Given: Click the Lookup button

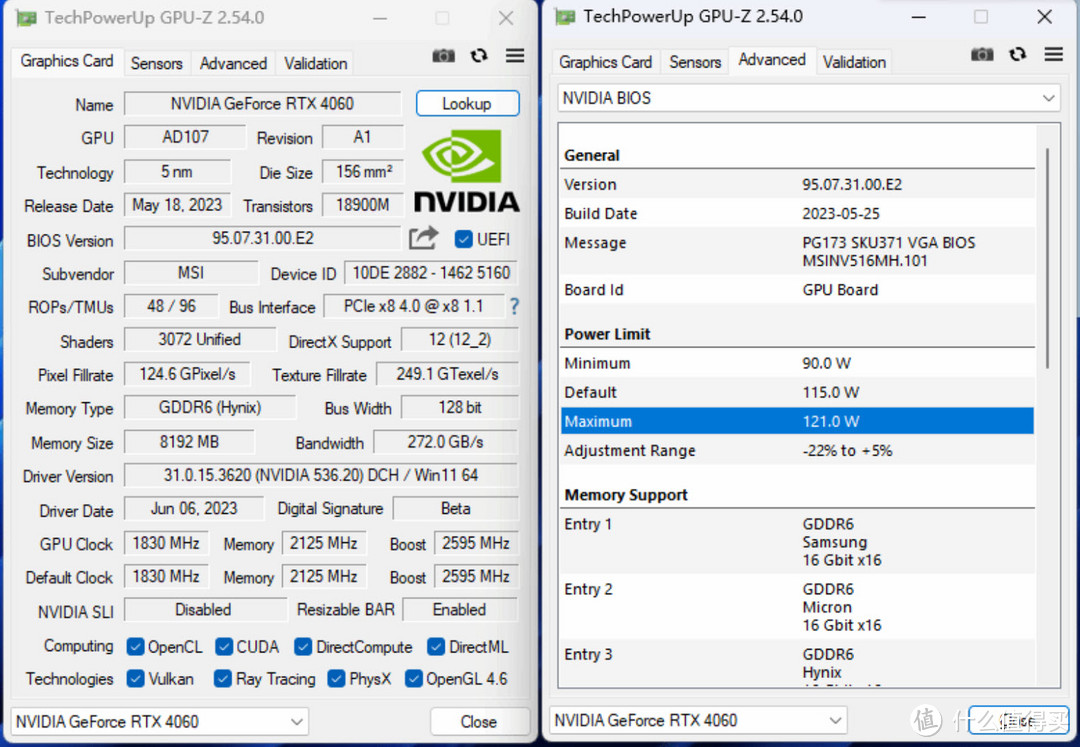Looking at the screenshot, I should click(x=467, y=103).
